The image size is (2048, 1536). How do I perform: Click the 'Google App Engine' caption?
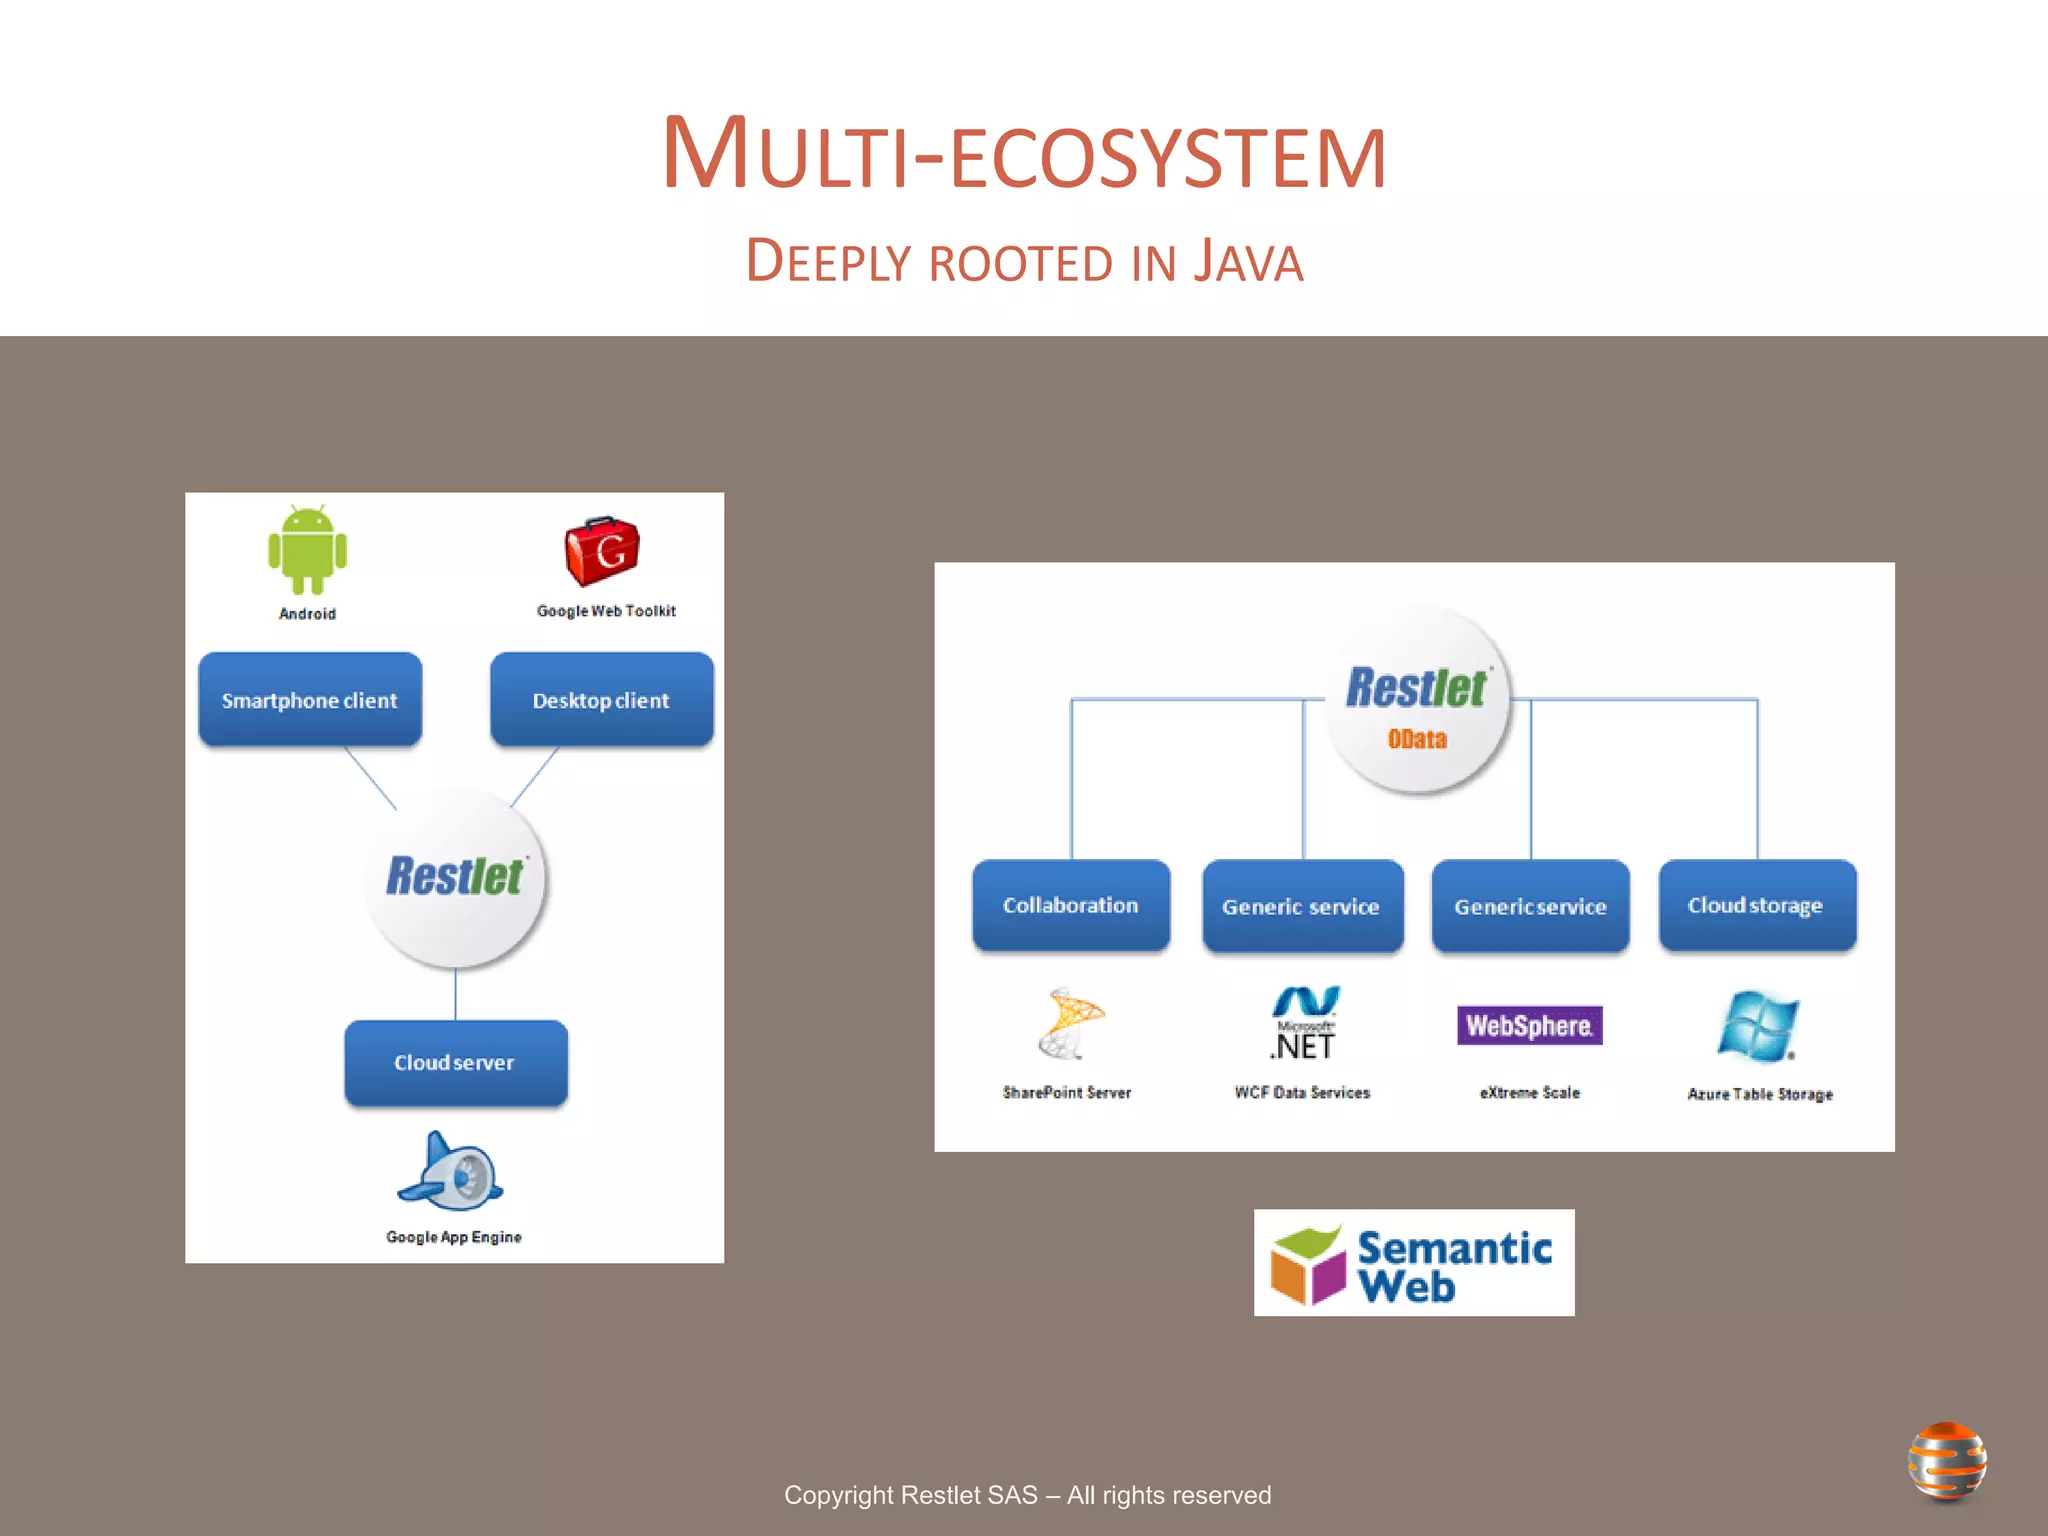(454, 1237)
